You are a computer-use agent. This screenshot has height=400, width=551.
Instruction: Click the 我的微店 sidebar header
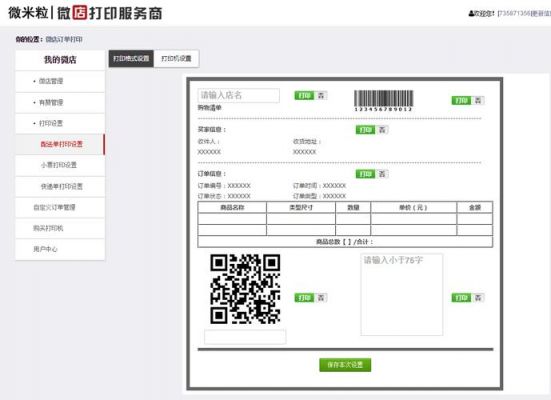[x=60, y=60]
